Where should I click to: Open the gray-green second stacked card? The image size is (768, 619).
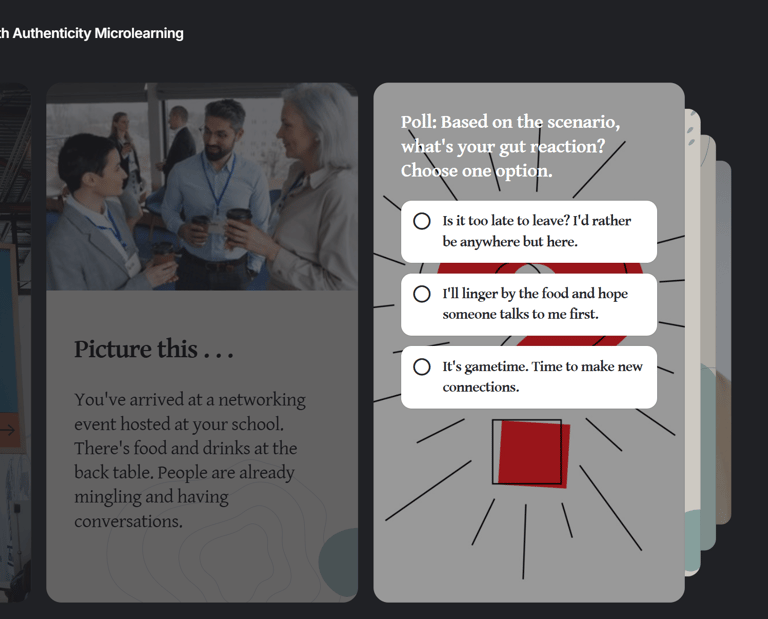[x=708, y=343]
